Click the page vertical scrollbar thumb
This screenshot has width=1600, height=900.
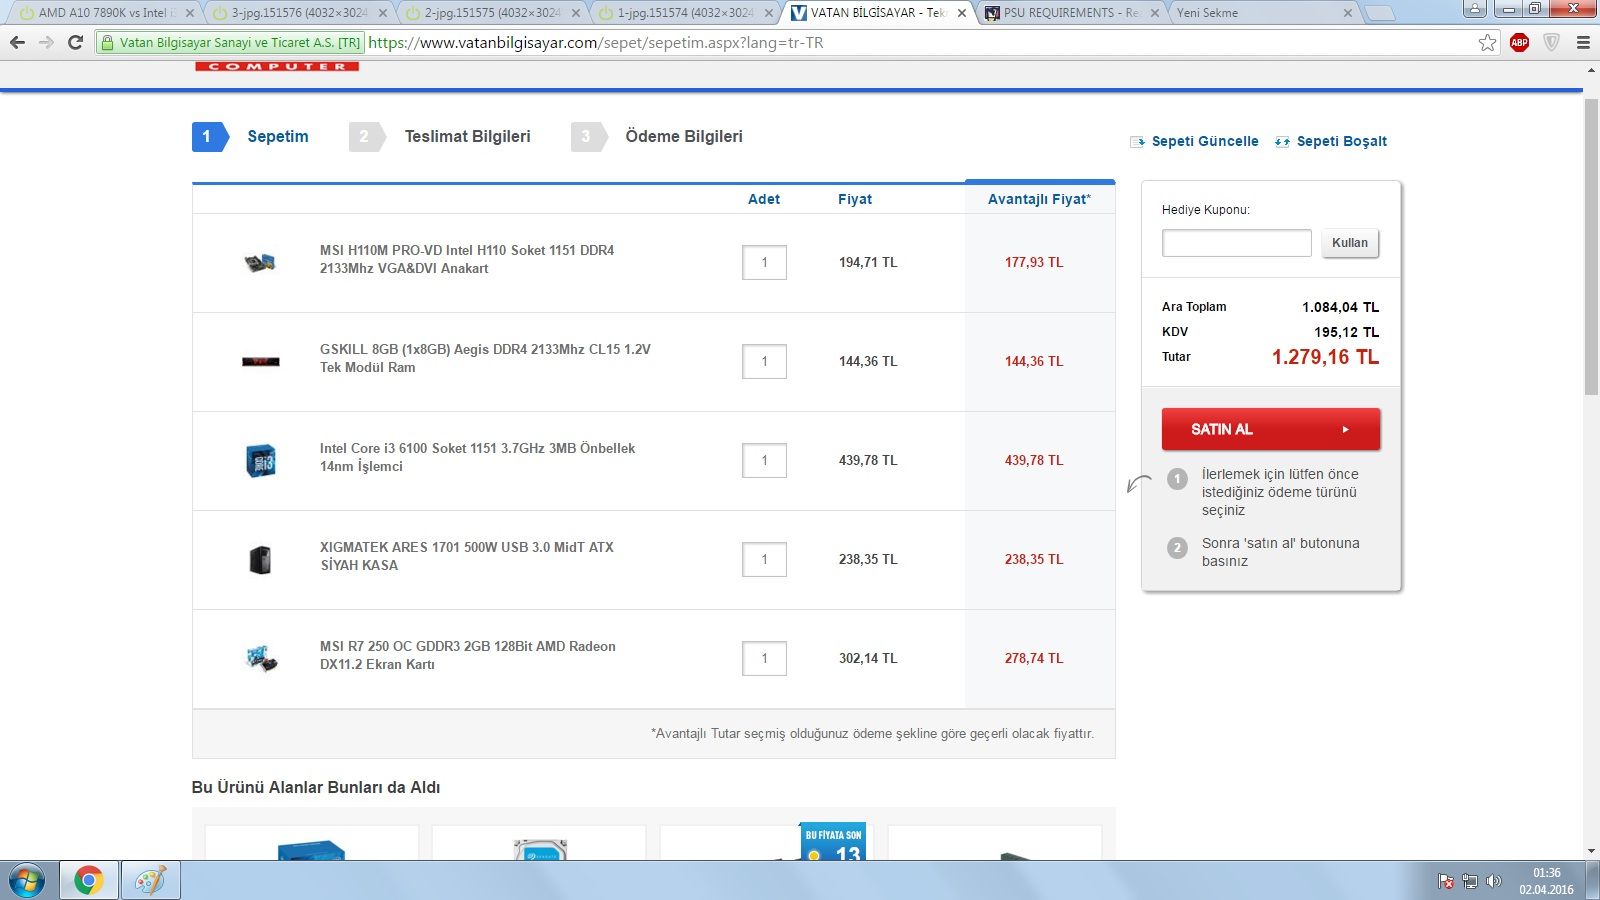click(1591, 246)
